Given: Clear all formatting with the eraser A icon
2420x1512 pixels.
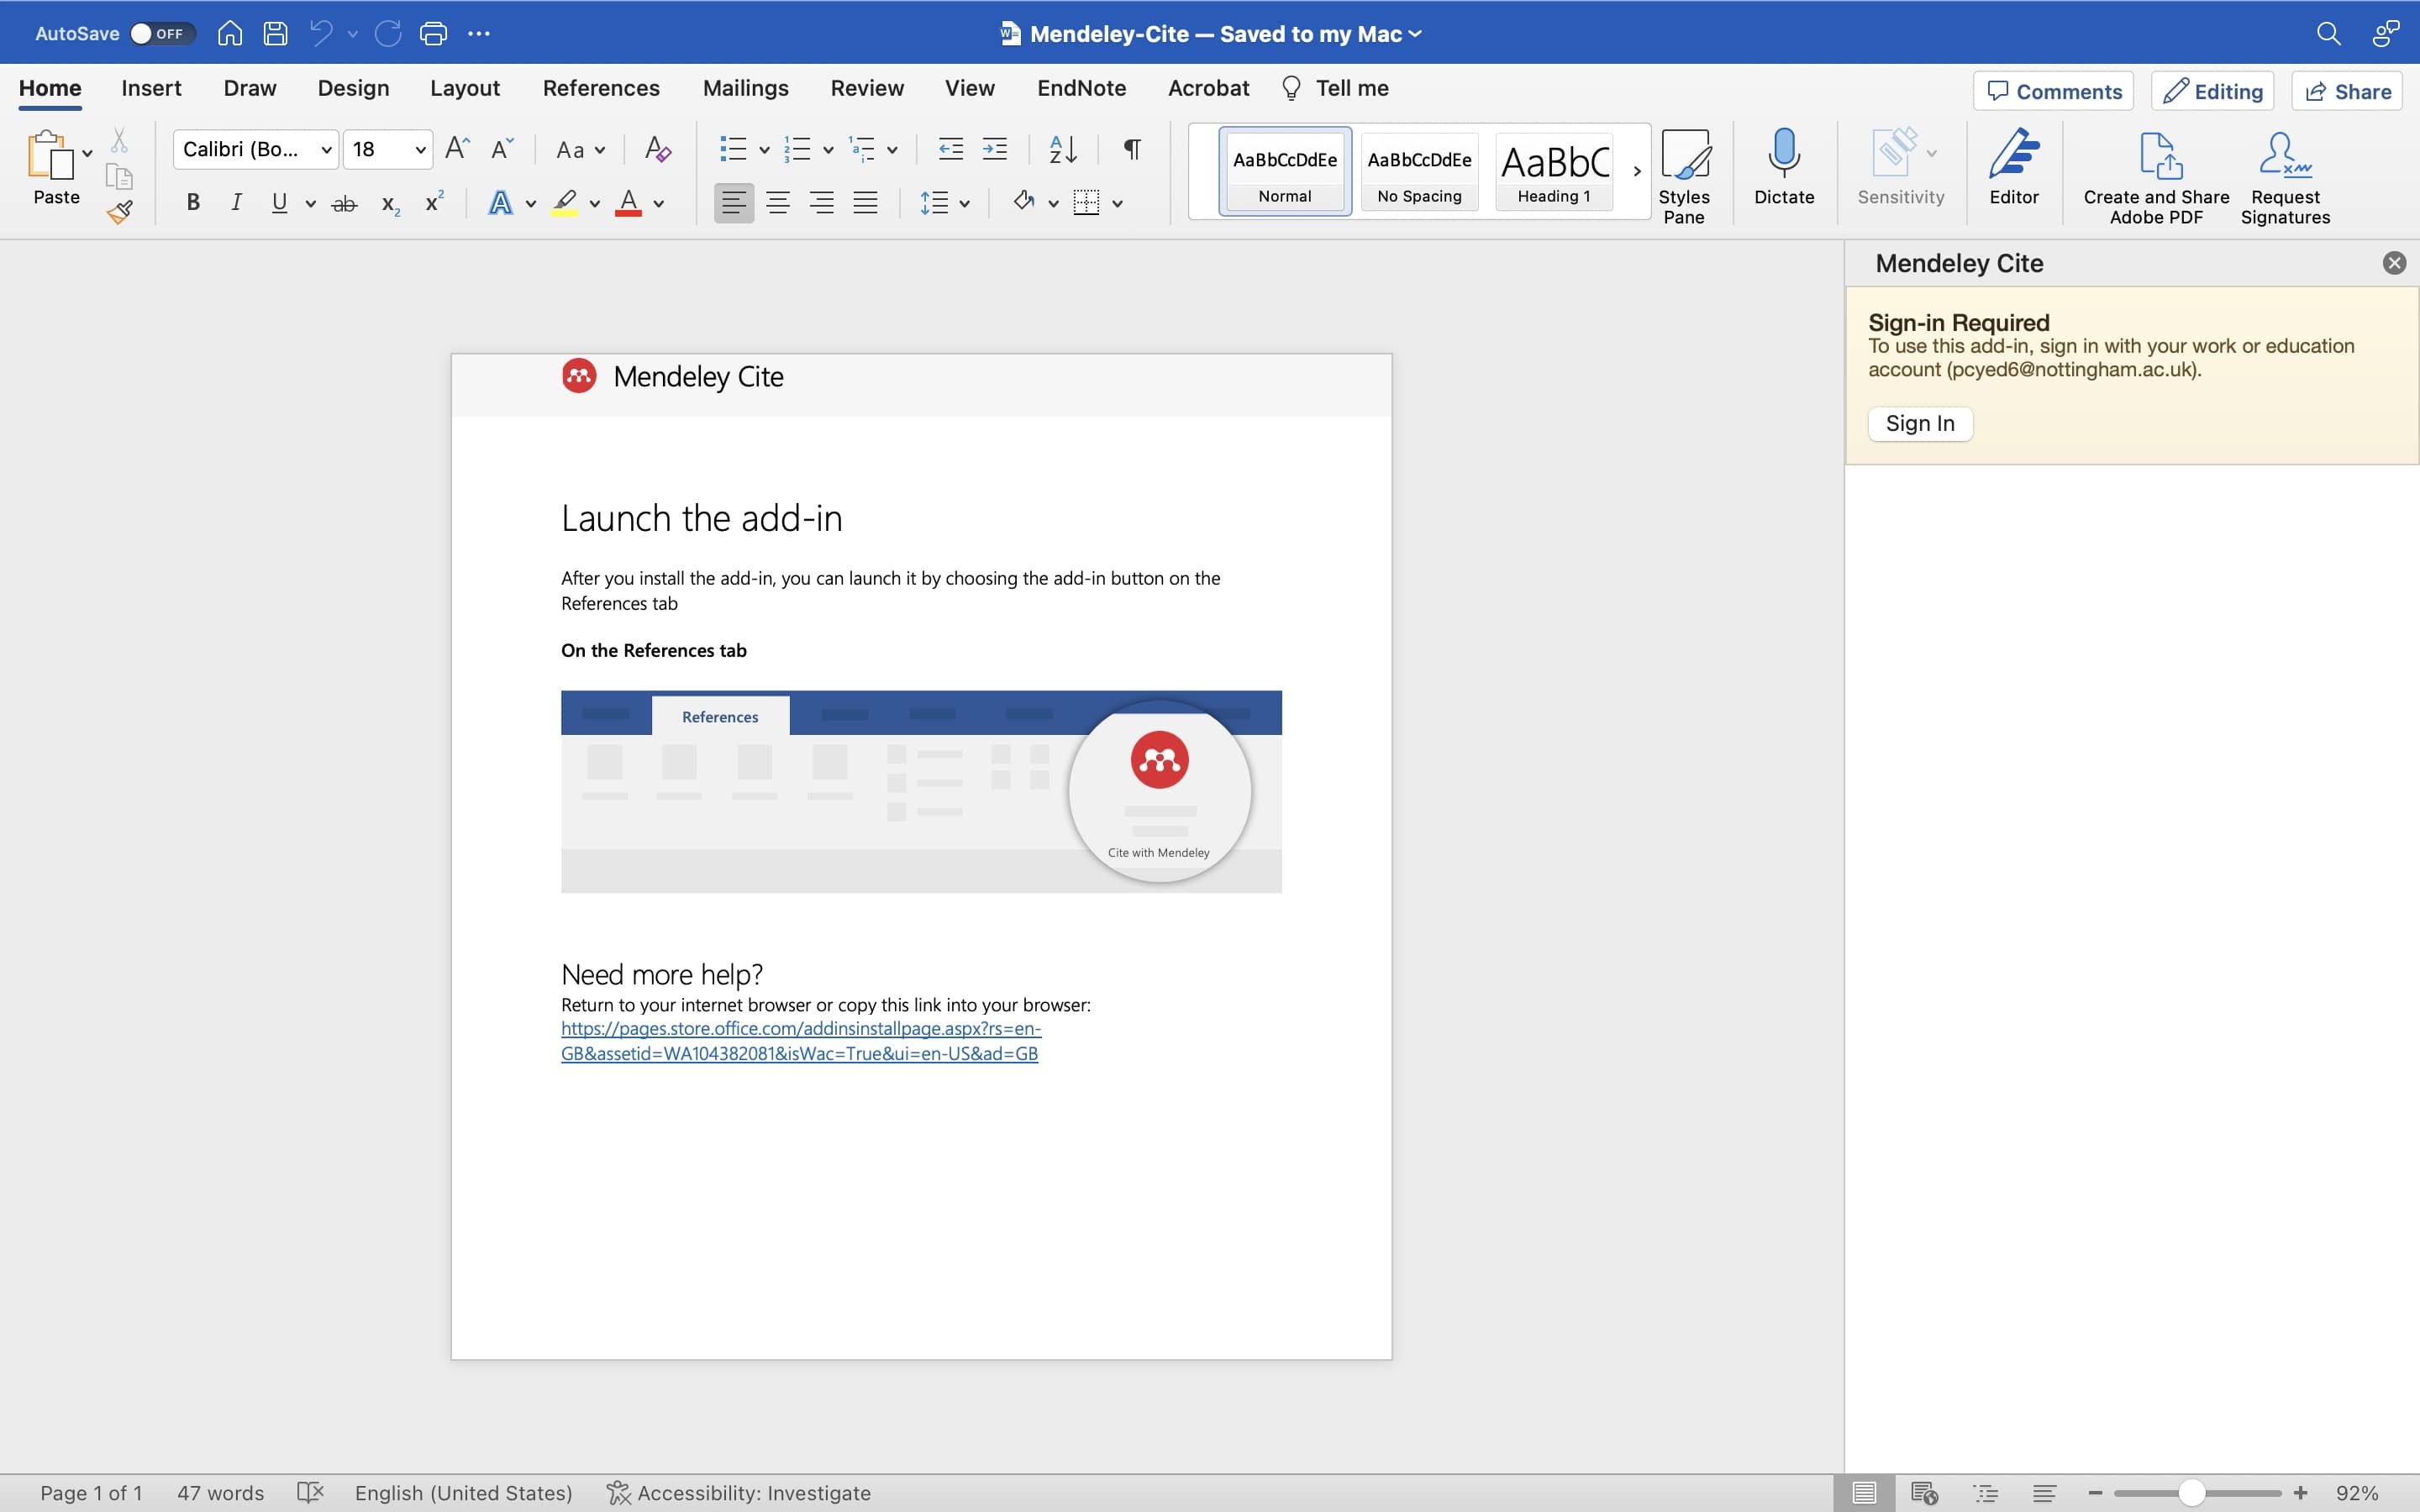Looking at the screenshot, I should pos(657,149).
